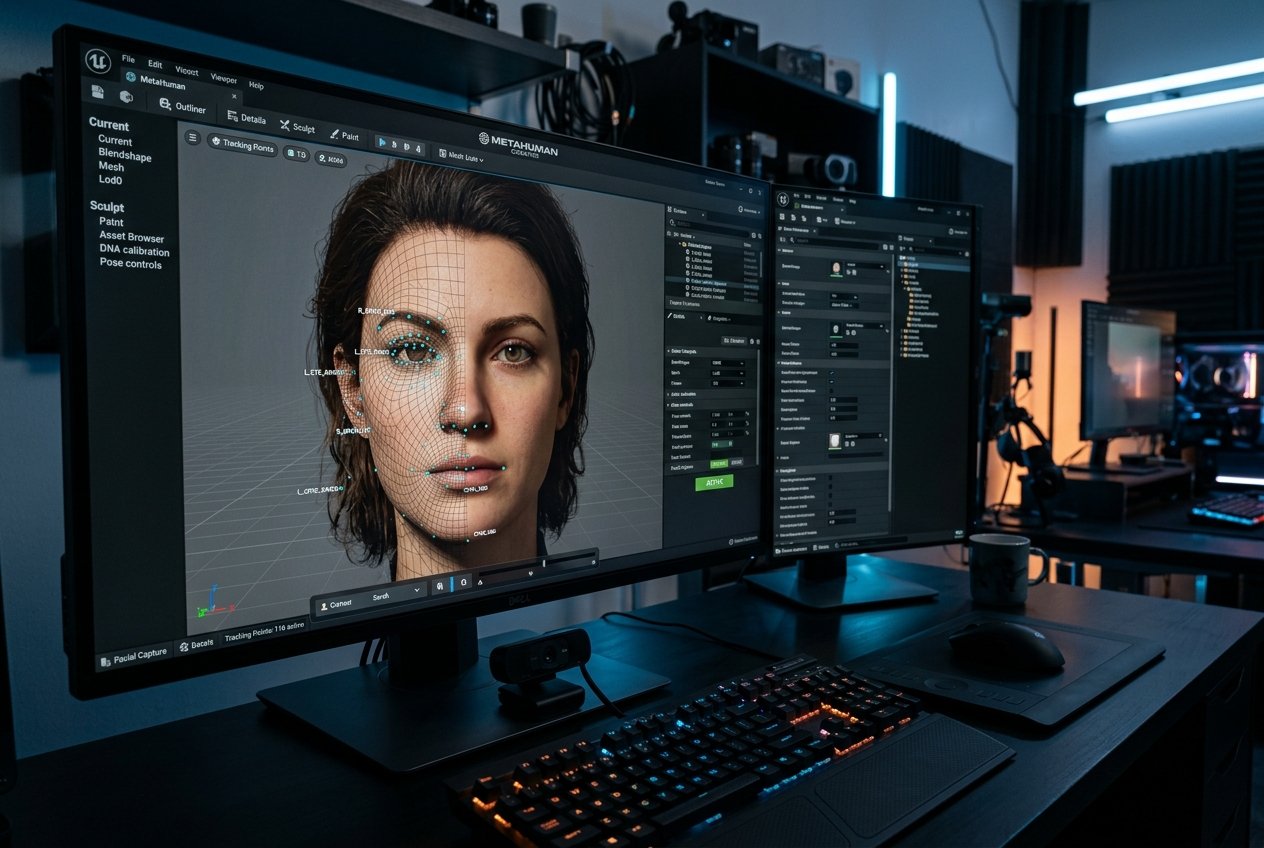
Task: Open the Edit menu
Action: tap(155, 64)
